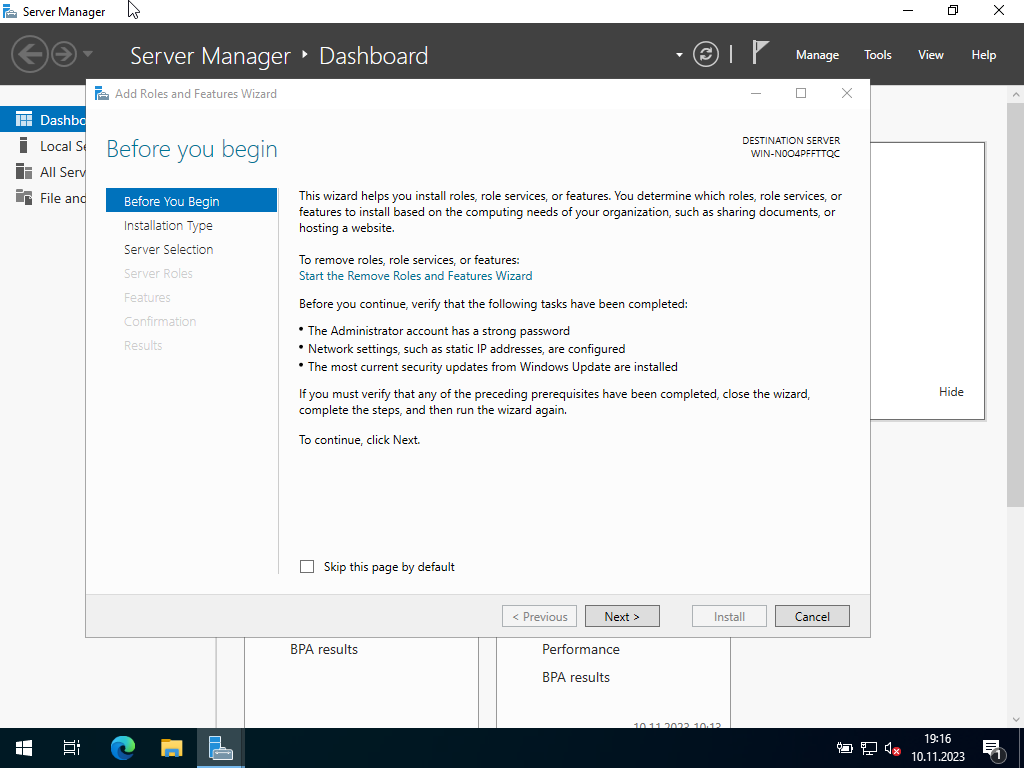Open the View menu
Screen dimensions: 1024x768
(x=931, y=55)
